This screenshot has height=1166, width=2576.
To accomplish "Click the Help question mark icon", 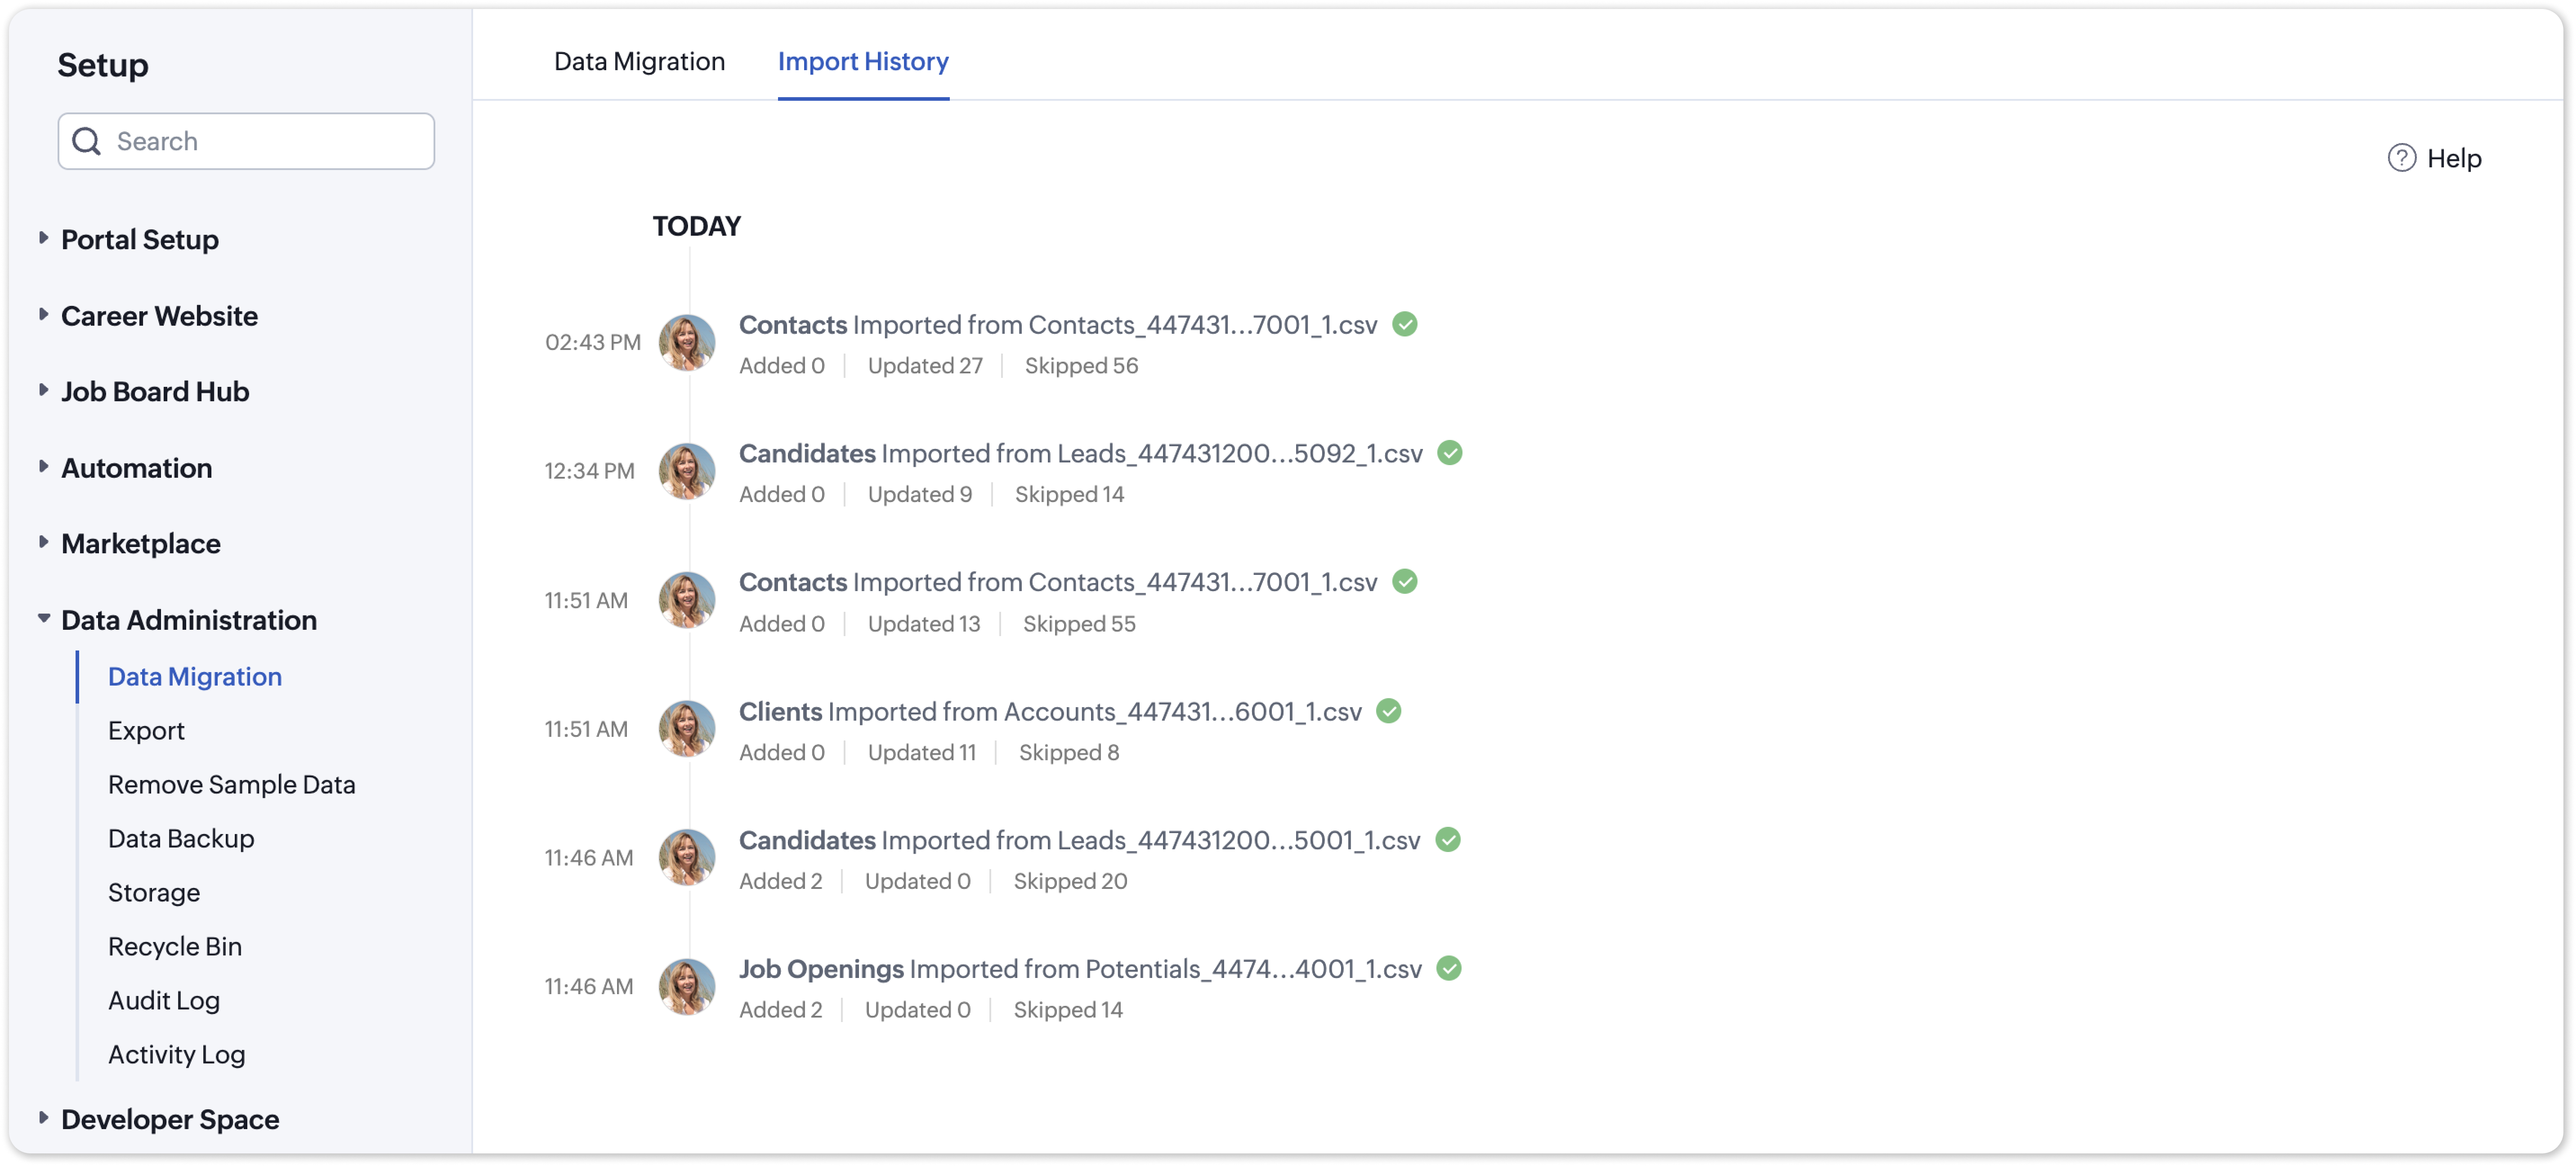I will tap(2401, 158).
